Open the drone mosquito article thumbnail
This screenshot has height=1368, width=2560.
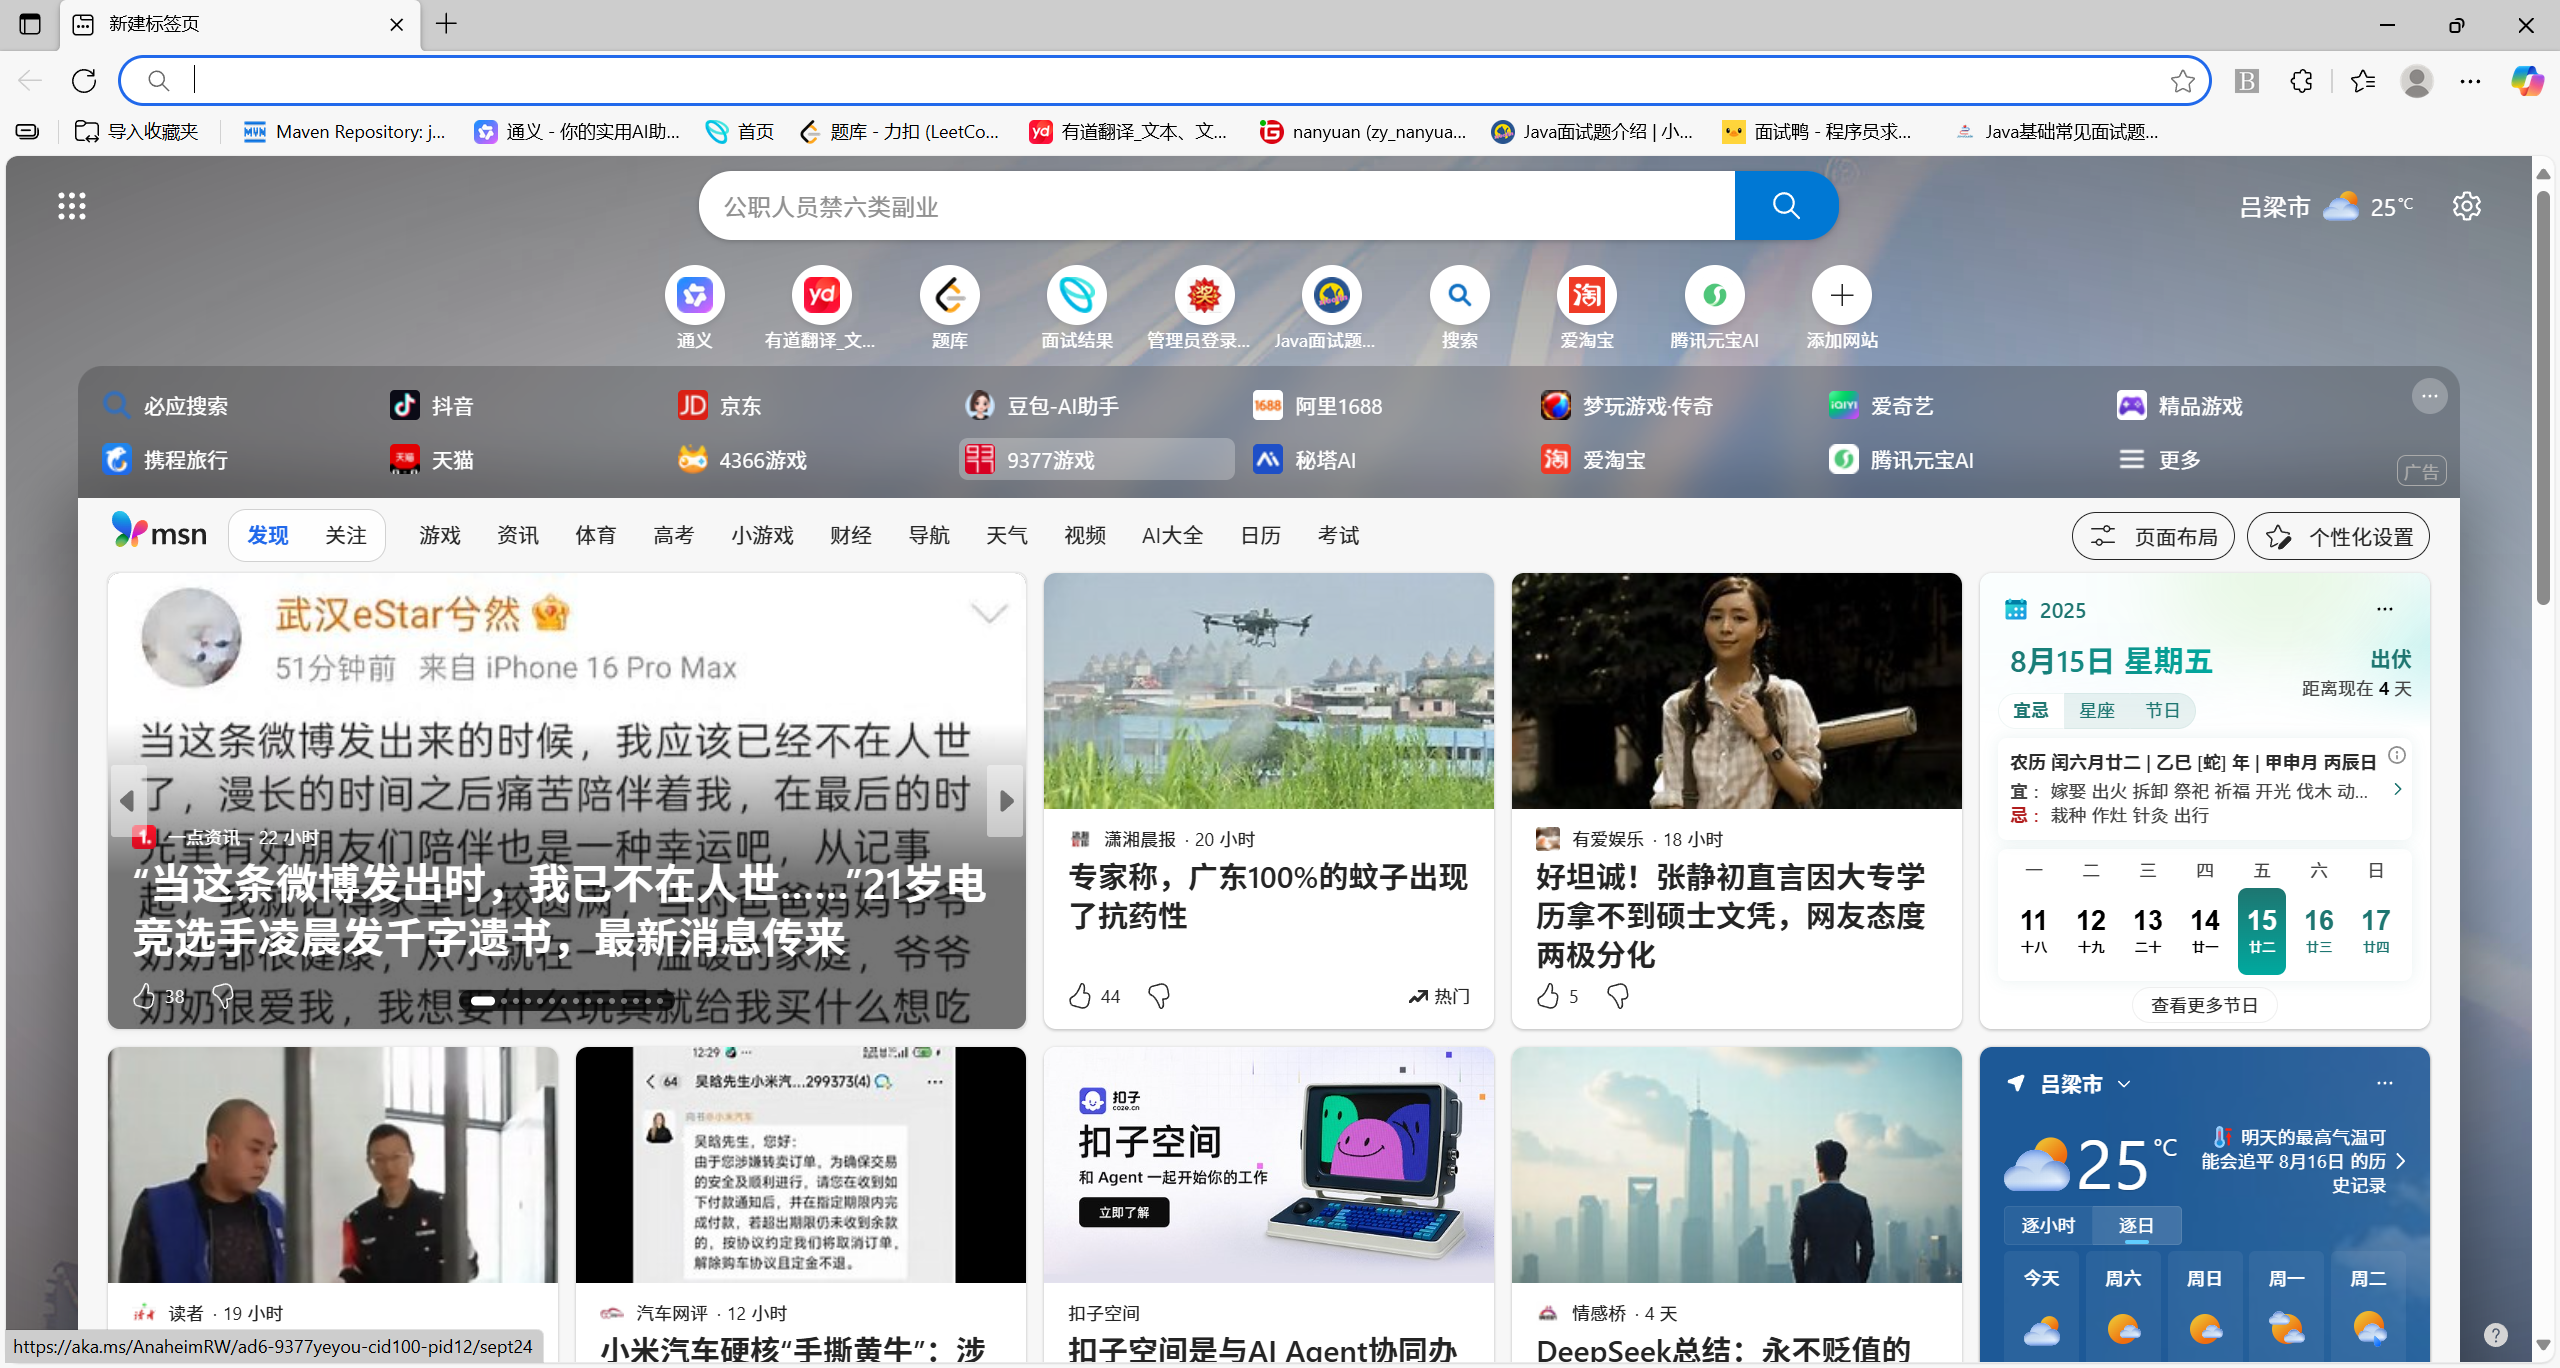[x=1268, y=691]
